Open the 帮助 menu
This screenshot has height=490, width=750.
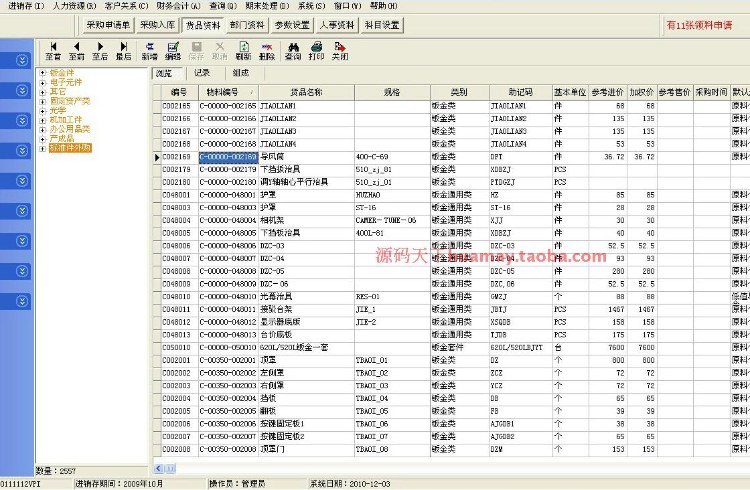(384, 6)
